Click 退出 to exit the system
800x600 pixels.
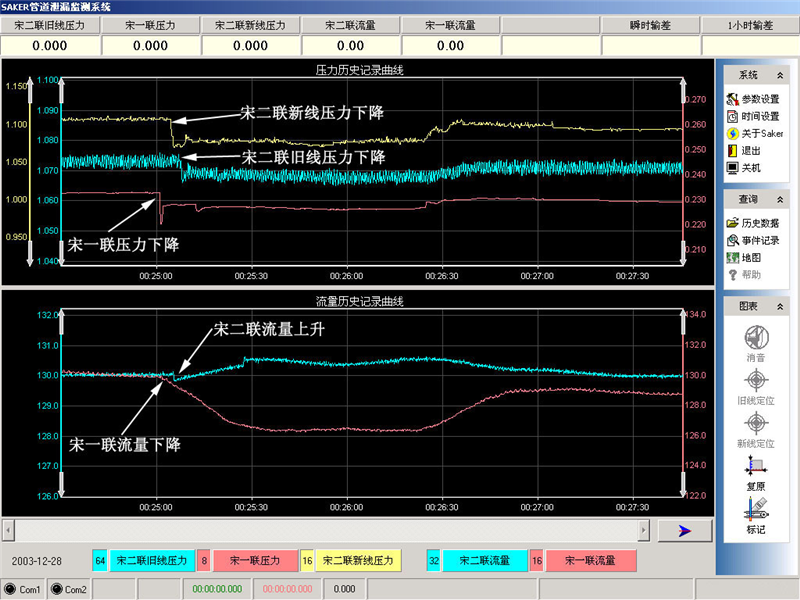click(750, 150)
